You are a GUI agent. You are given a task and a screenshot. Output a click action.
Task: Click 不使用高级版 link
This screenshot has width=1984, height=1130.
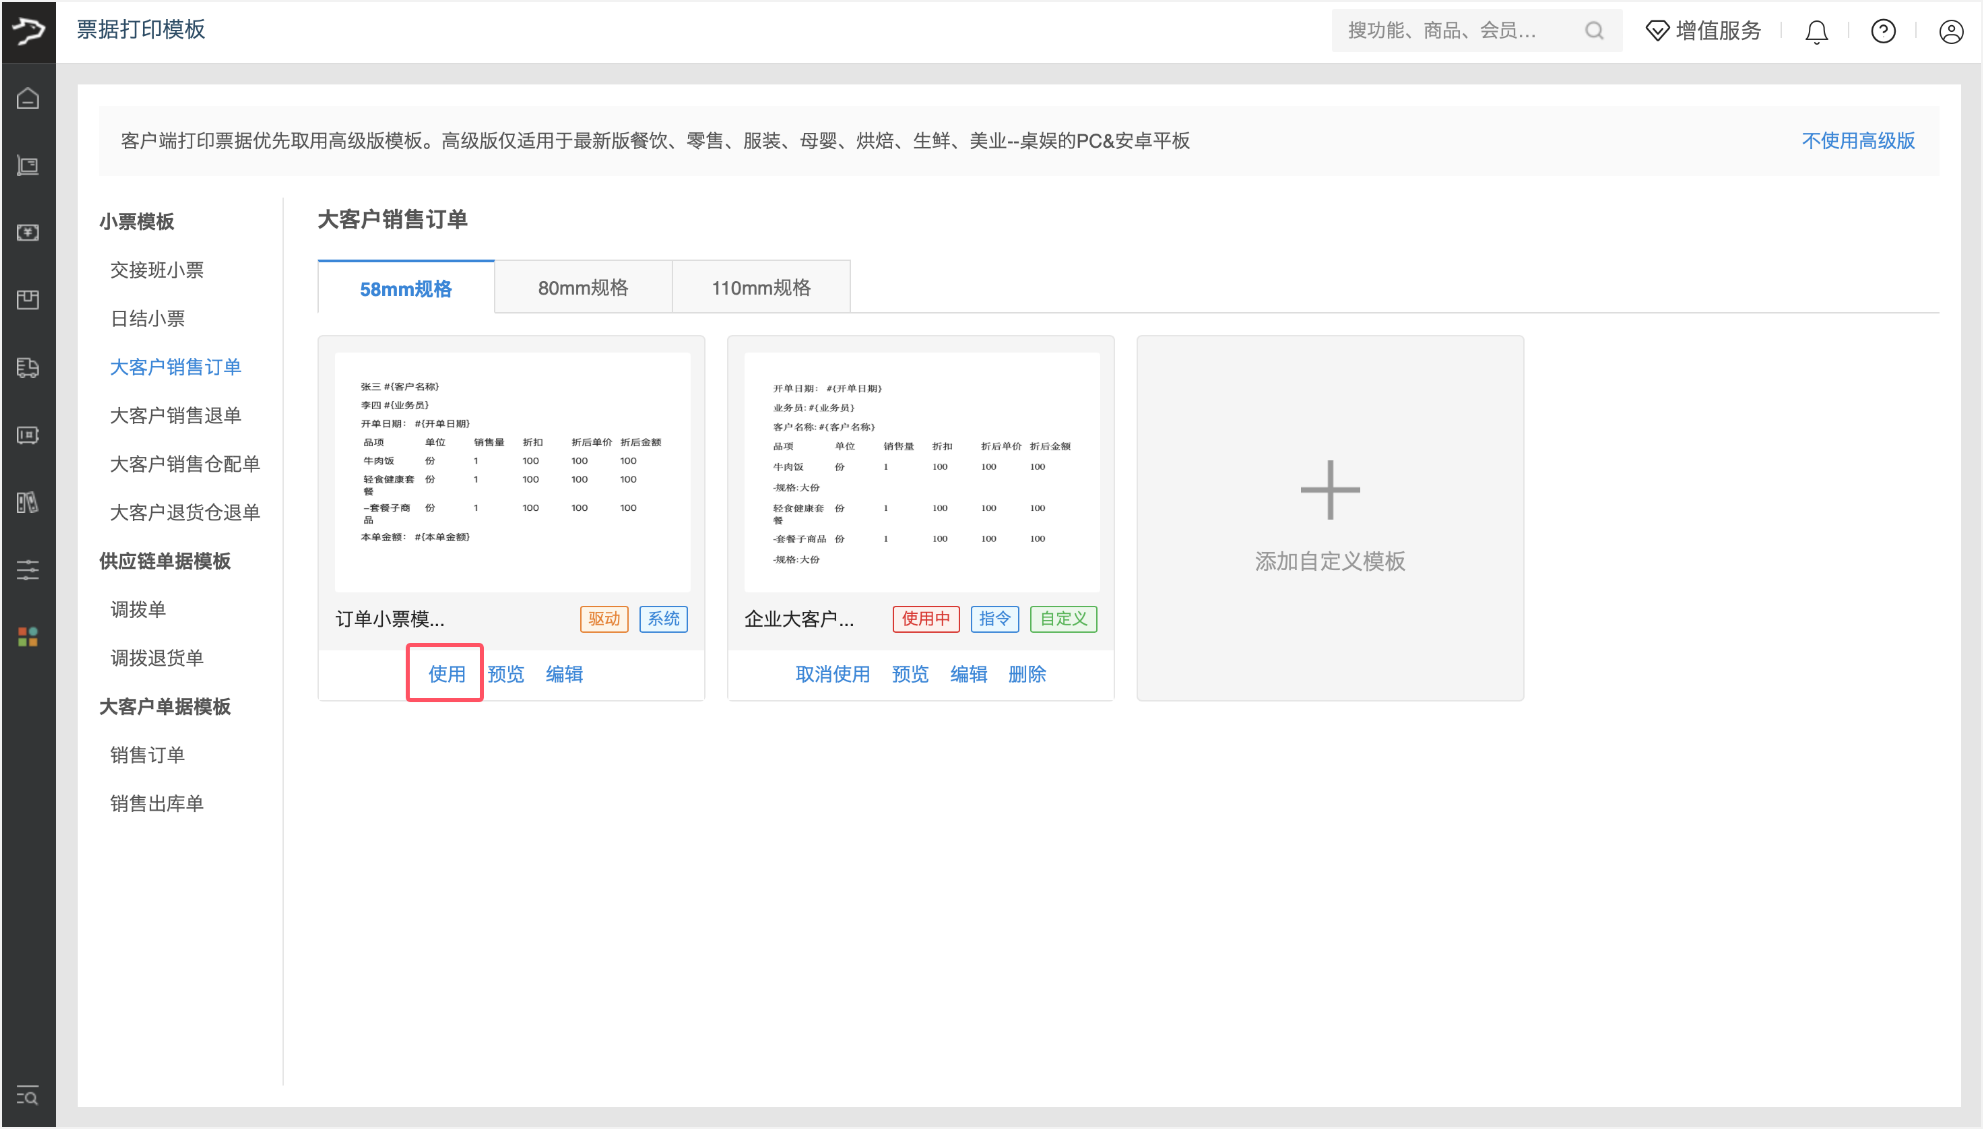click(x=1857, y=141)
